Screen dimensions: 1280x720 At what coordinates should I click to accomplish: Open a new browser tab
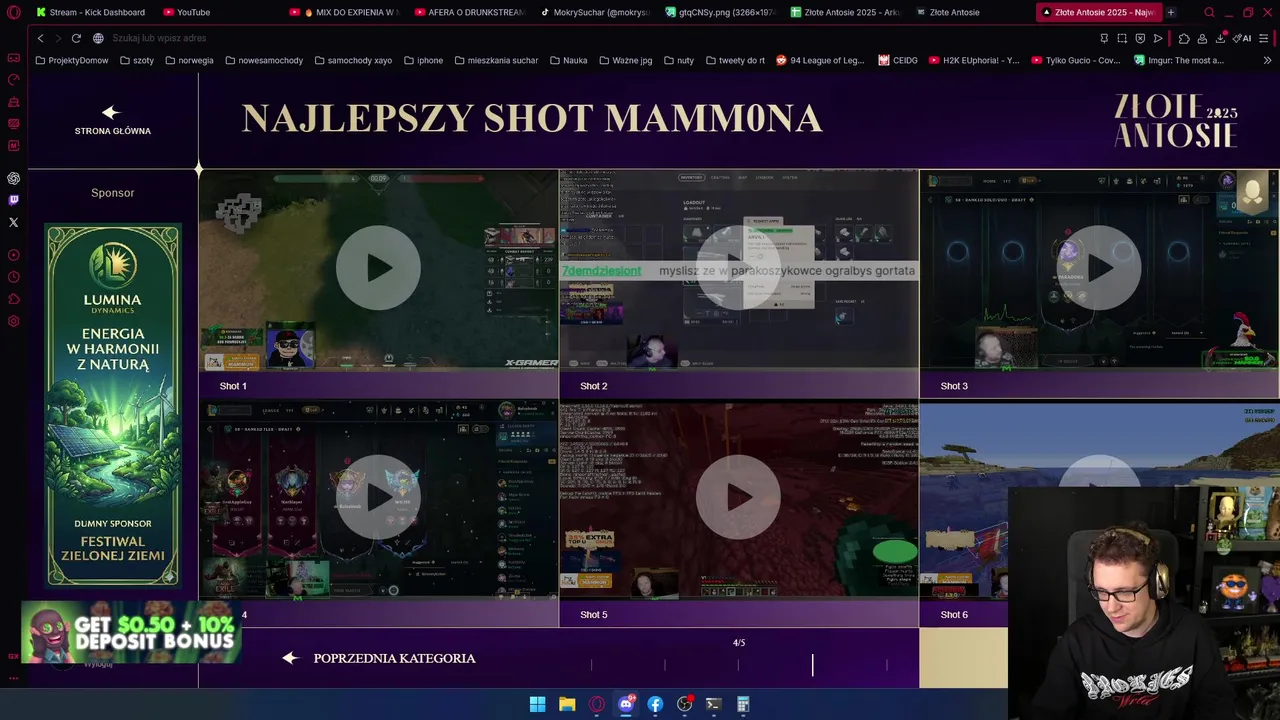pos(1170,12)
